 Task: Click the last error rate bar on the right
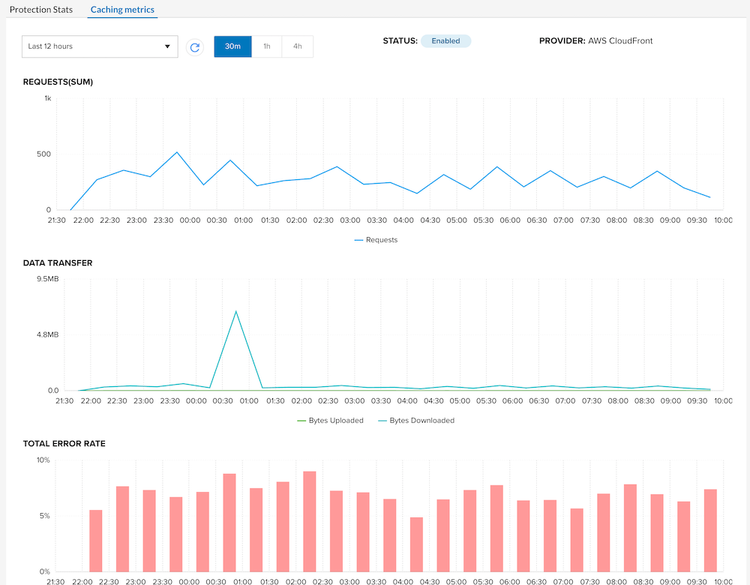click(710, 530)
